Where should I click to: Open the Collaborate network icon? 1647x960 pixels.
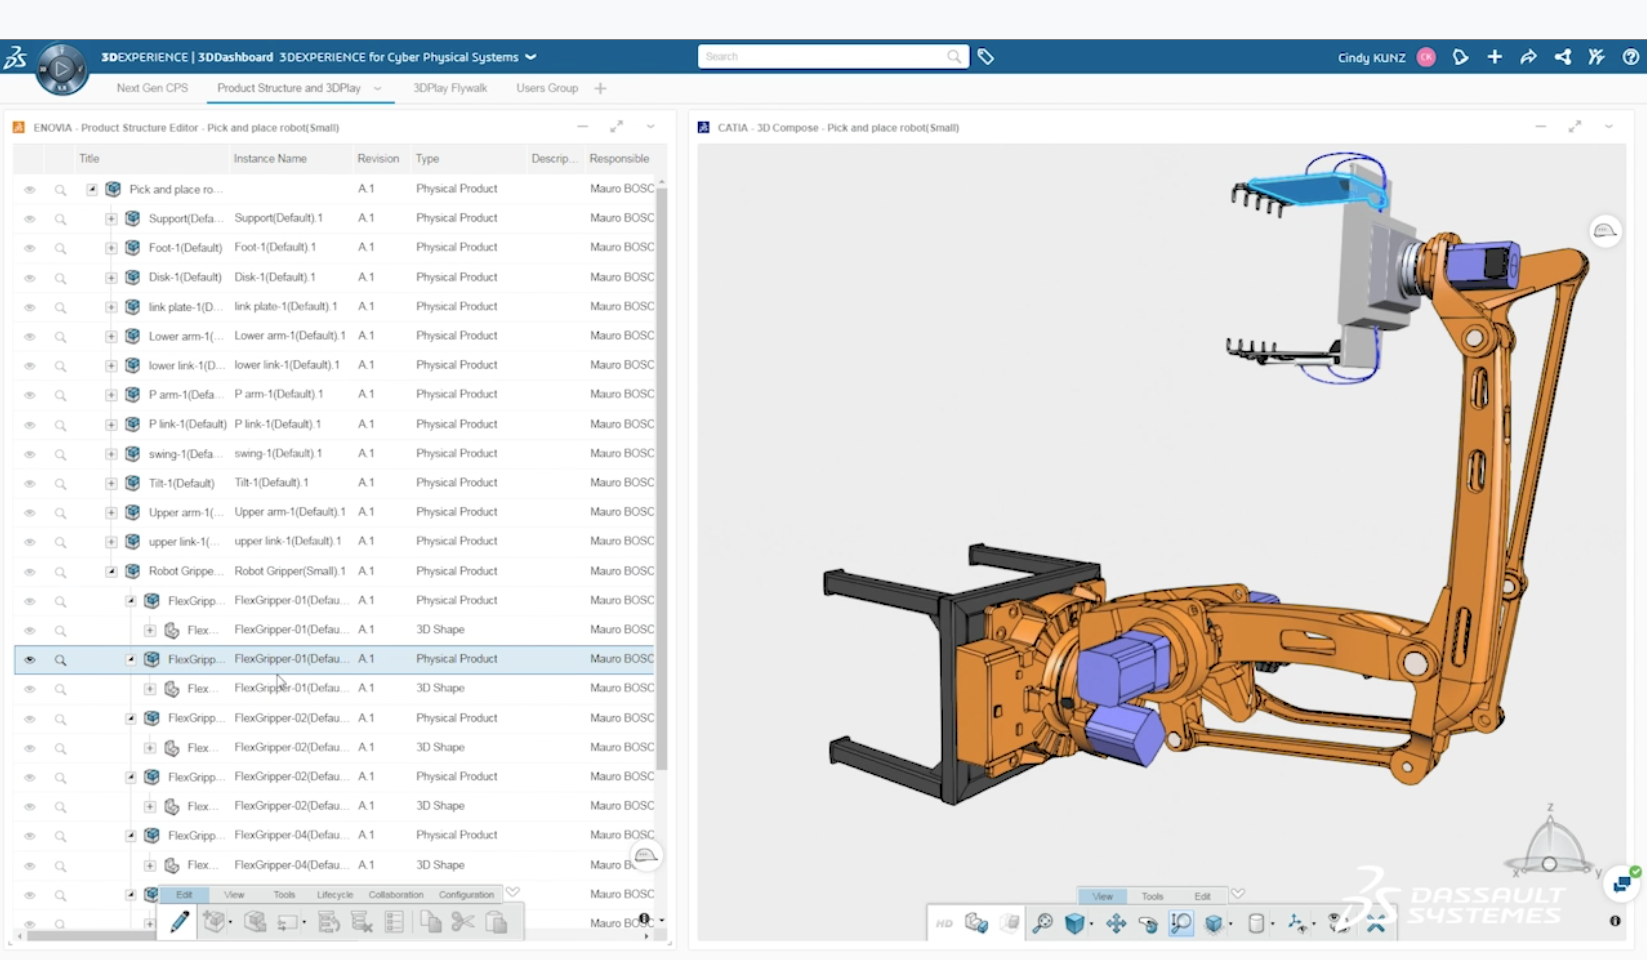[1562, 57]
